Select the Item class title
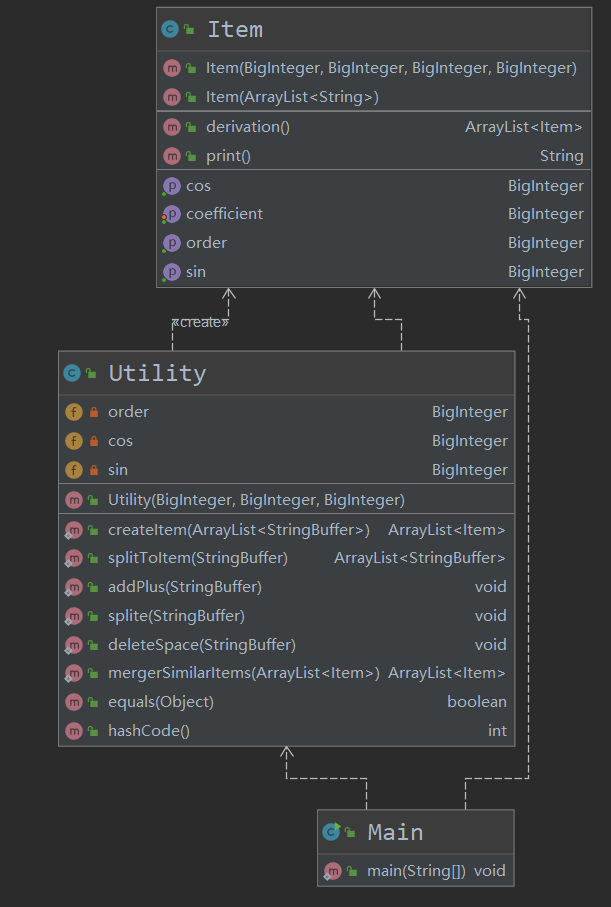611x907 pixels. [235, 30]
